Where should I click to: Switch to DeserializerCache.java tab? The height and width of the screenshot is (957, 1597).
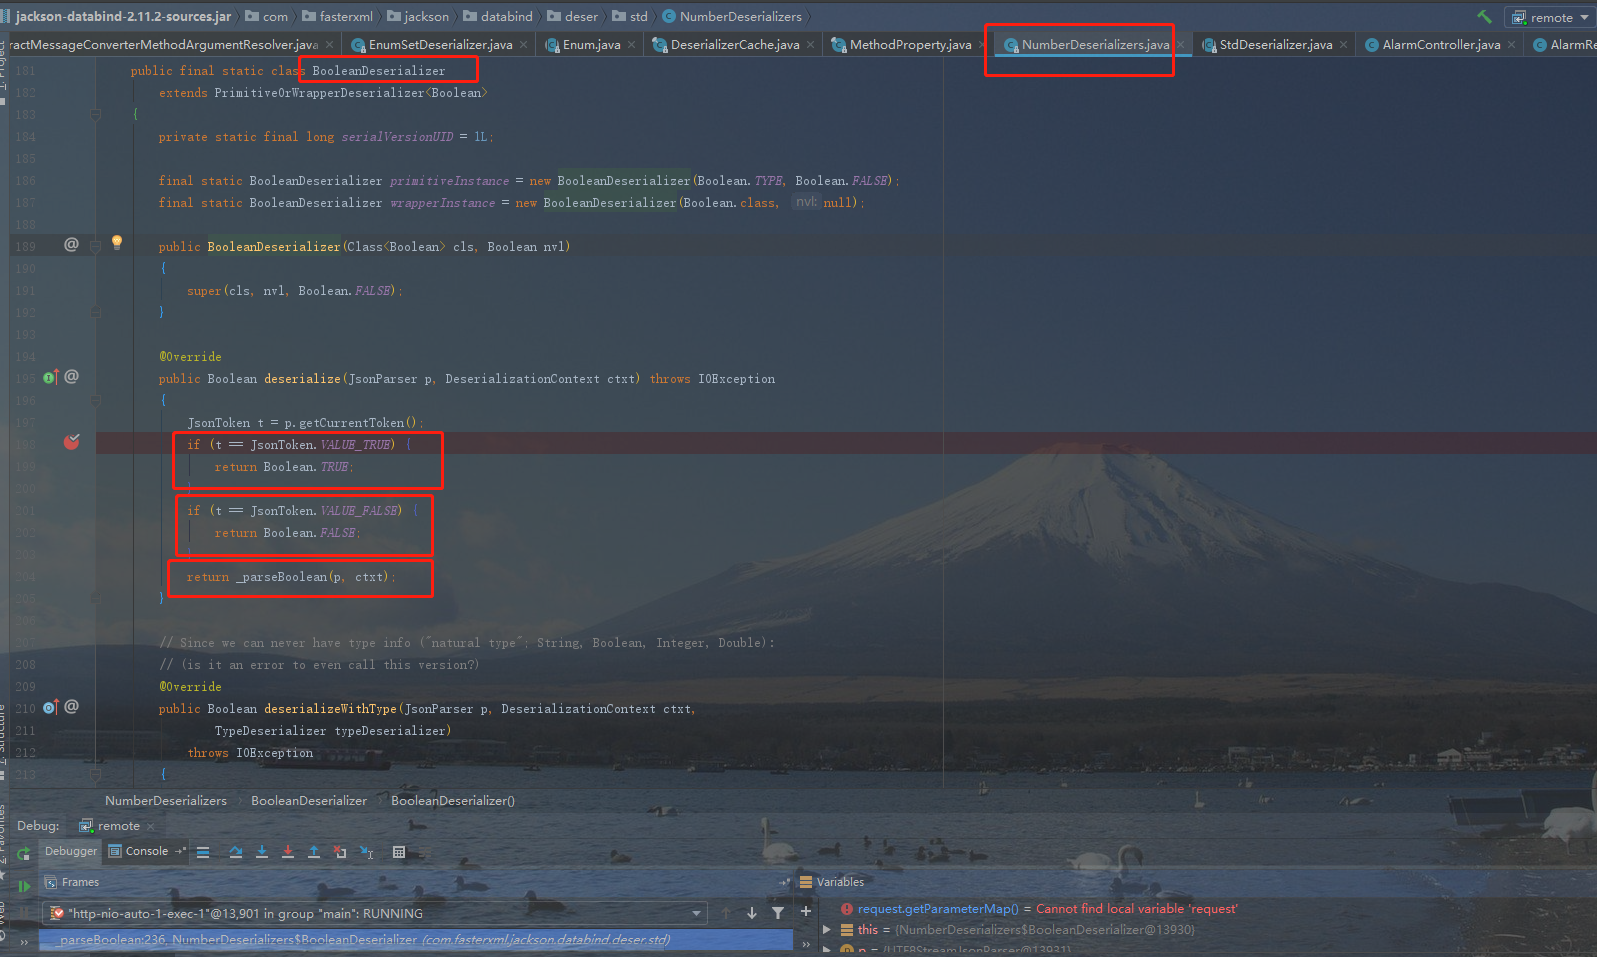[x=735, y=44]
